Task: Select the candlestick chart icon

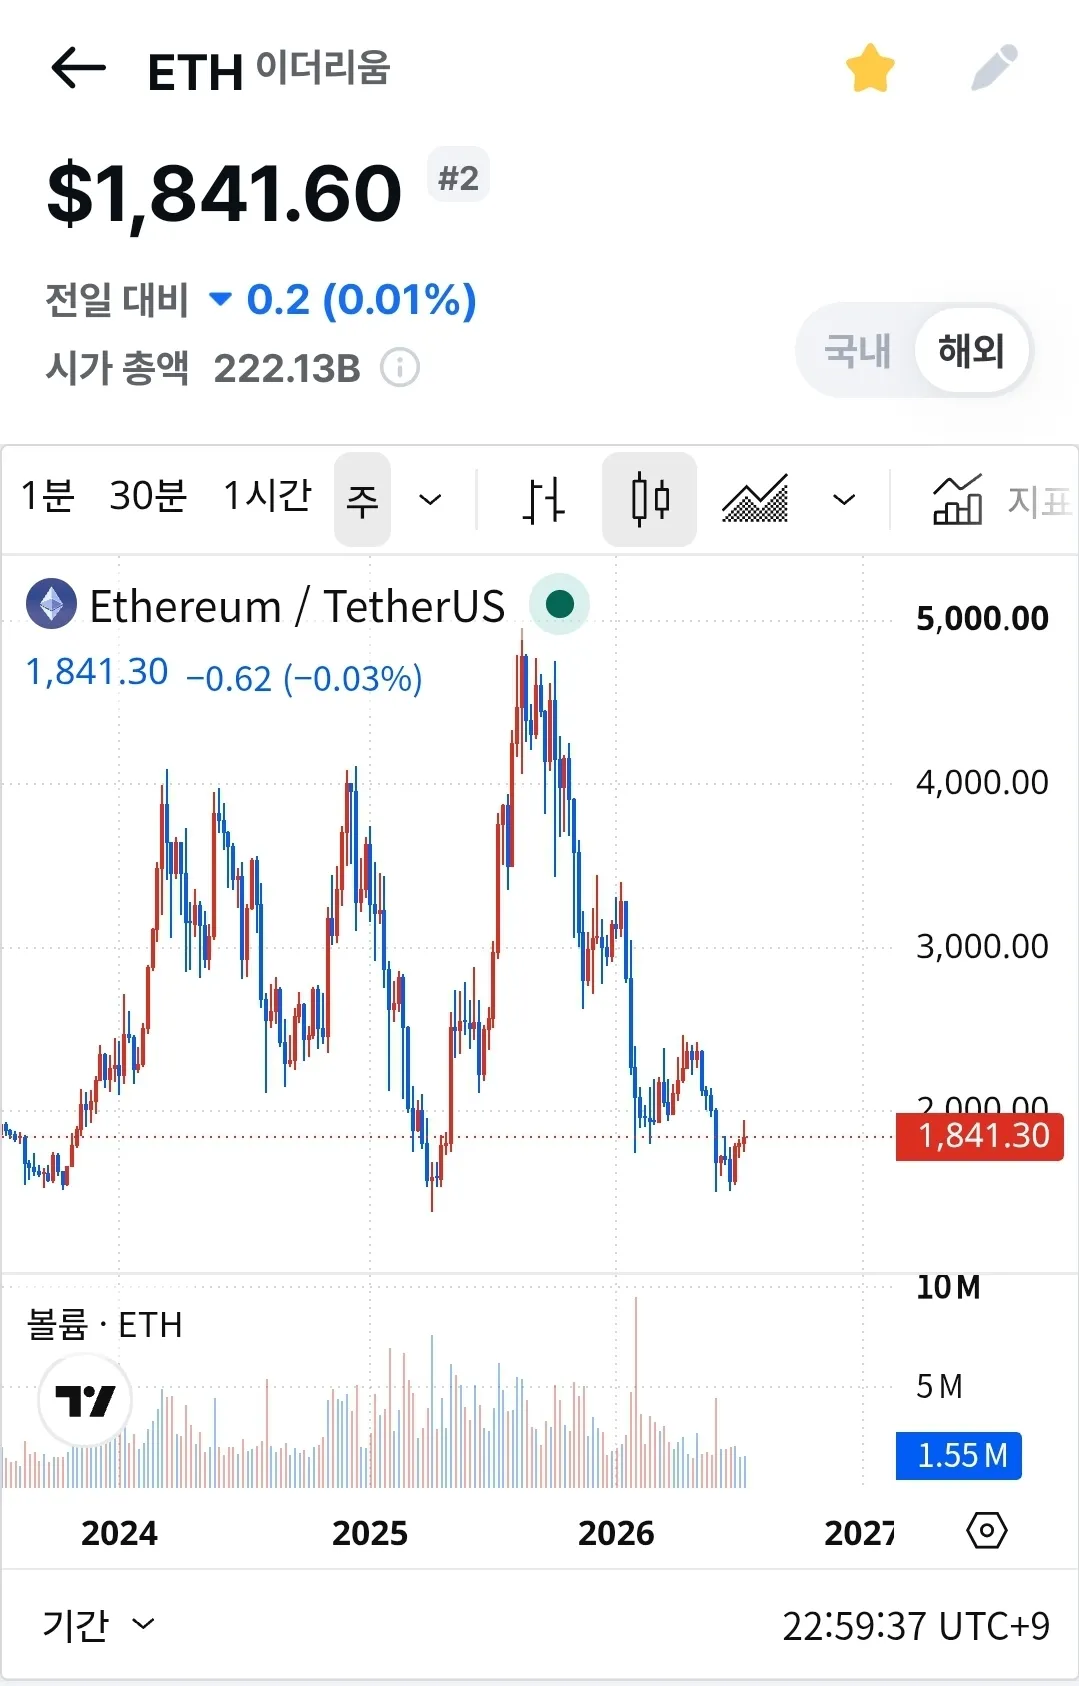Action: [x=649, y=499]
